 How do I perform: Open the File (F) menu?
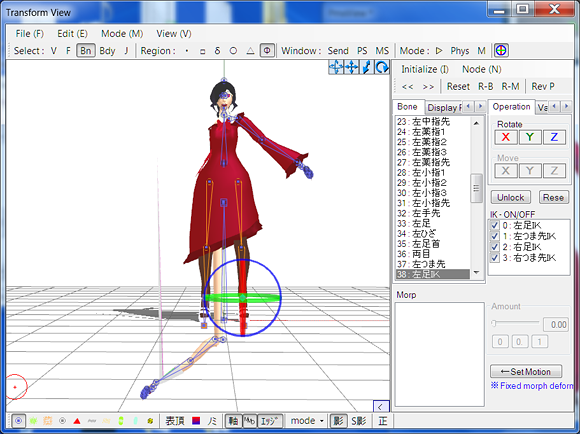pos(30,34)
